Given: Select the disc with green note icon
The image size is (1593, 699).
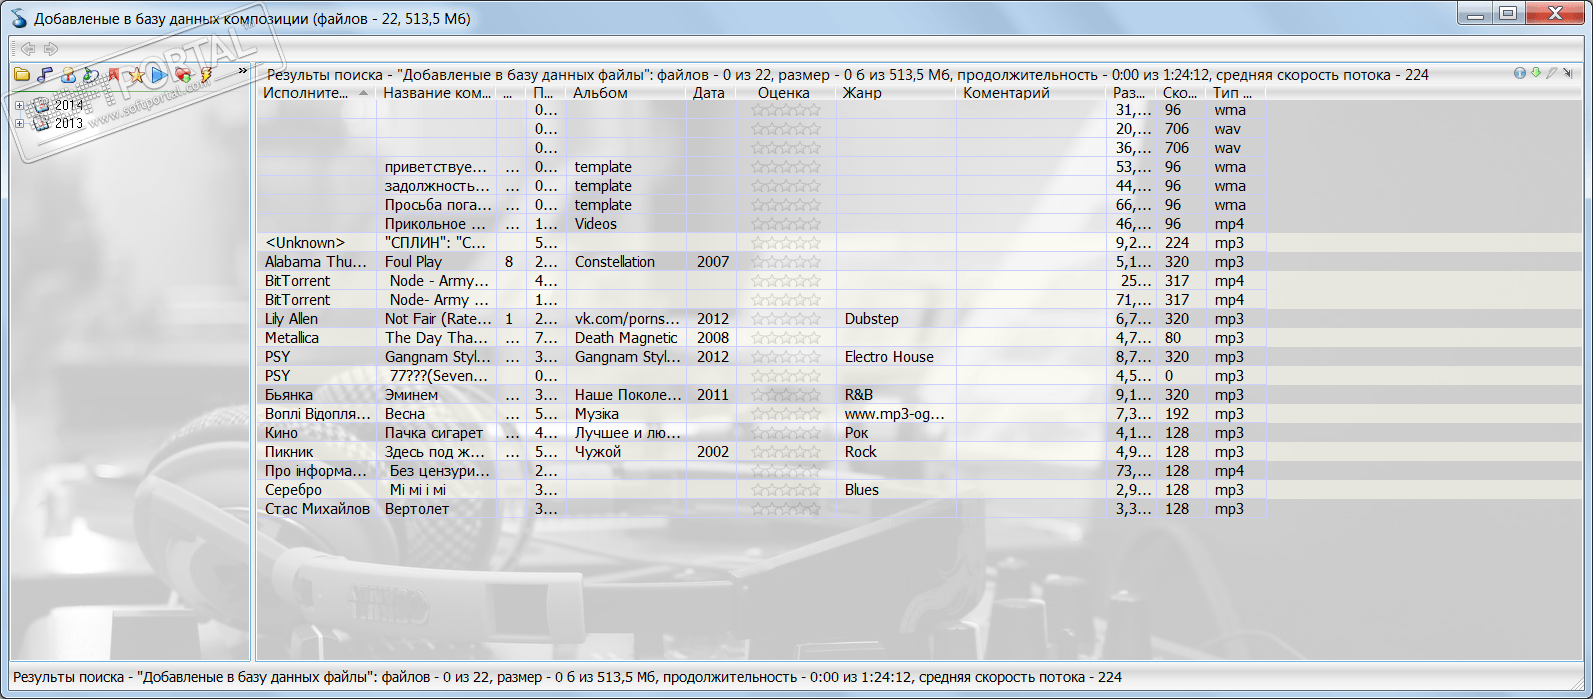Looking at the screenshot, I should 91,74.
